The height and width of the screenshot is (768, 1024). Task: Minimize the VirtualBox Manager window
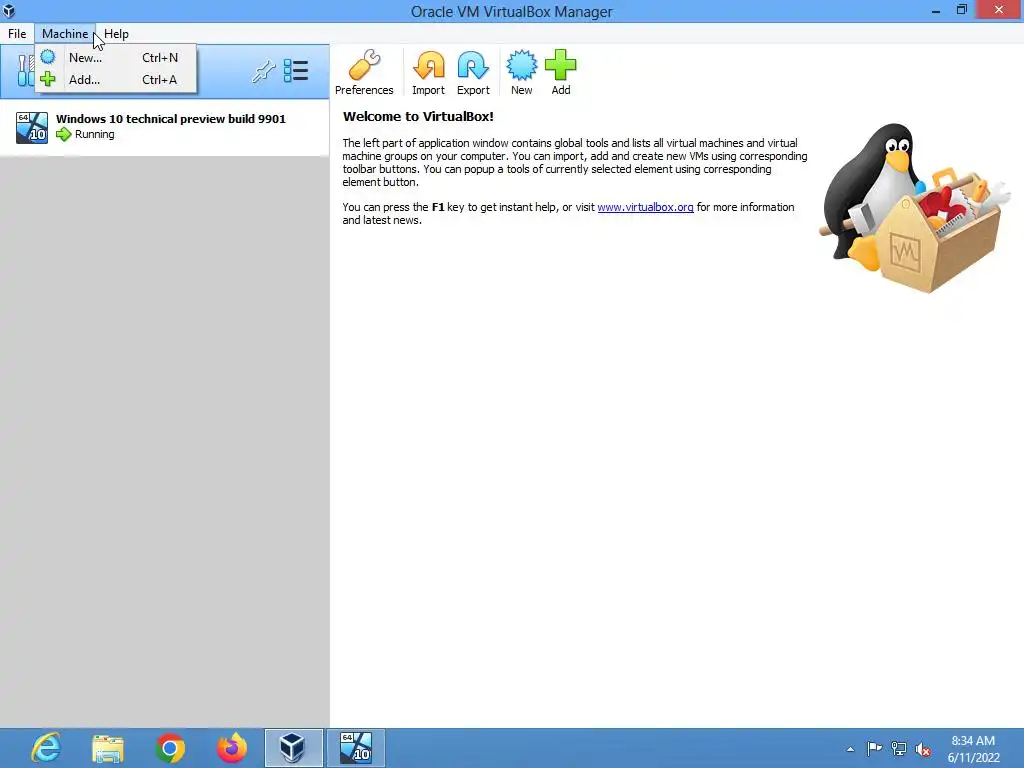(x=935, y=10)
